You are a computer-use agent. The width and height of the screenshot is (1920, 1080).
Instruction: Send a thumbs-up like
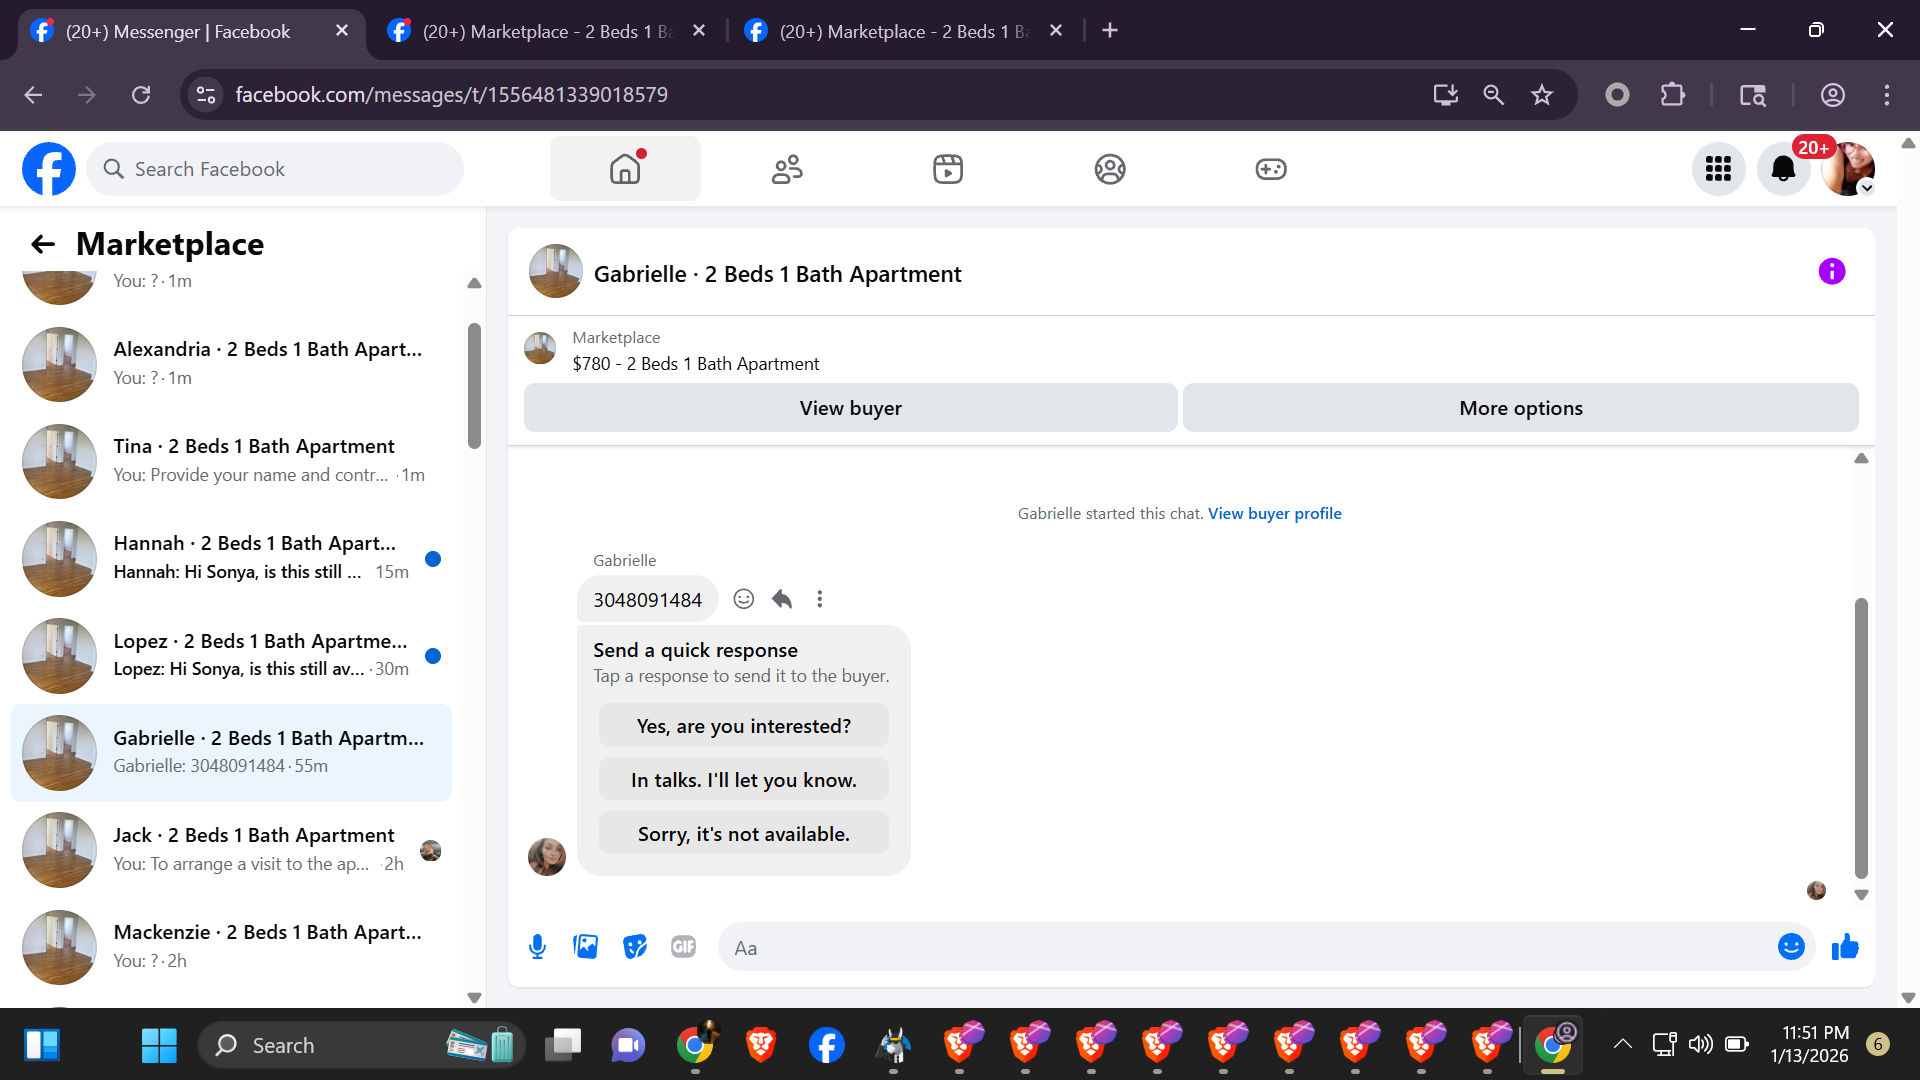1844,946
